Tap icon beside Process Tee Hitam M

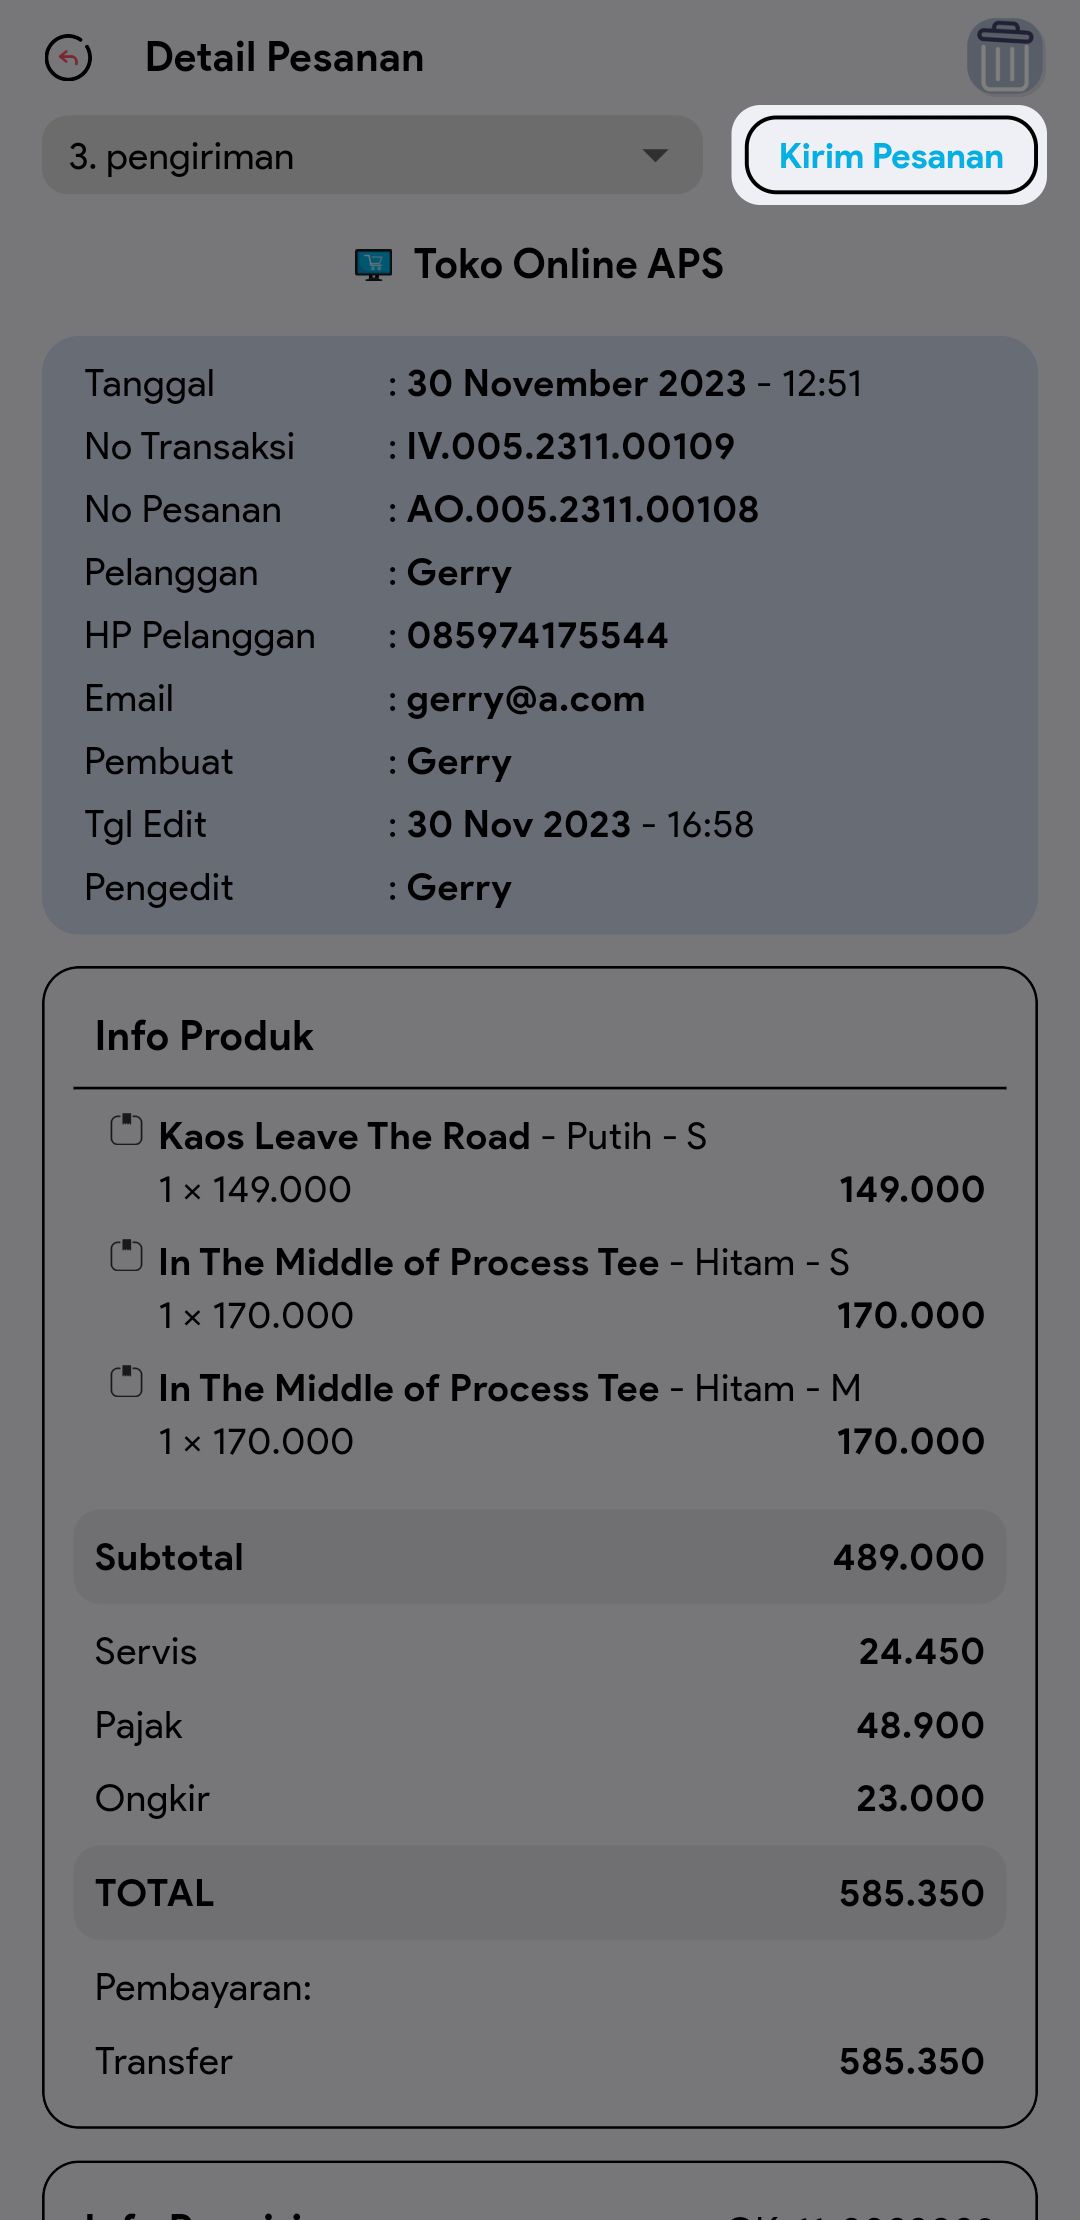126,1382
